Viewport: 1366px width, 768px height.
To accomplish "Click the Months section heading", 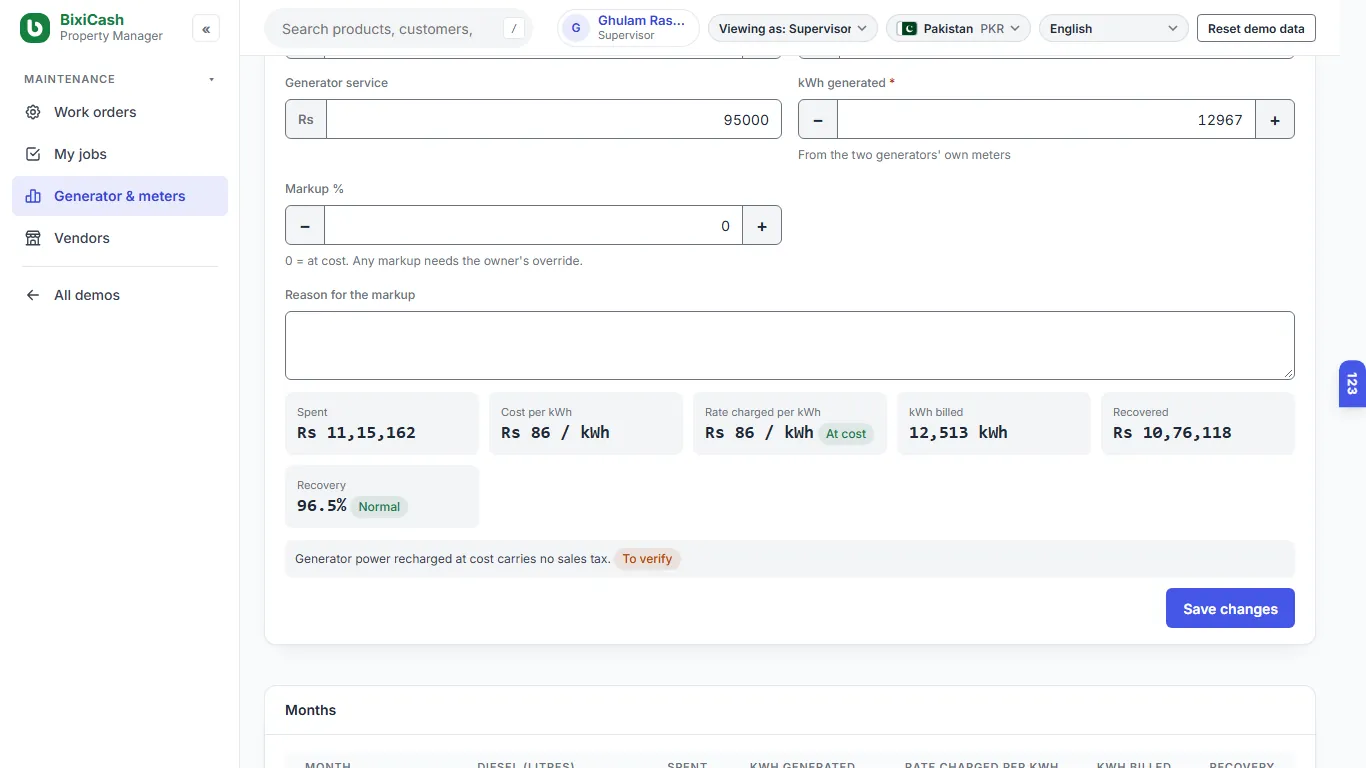I will (310, 710).
